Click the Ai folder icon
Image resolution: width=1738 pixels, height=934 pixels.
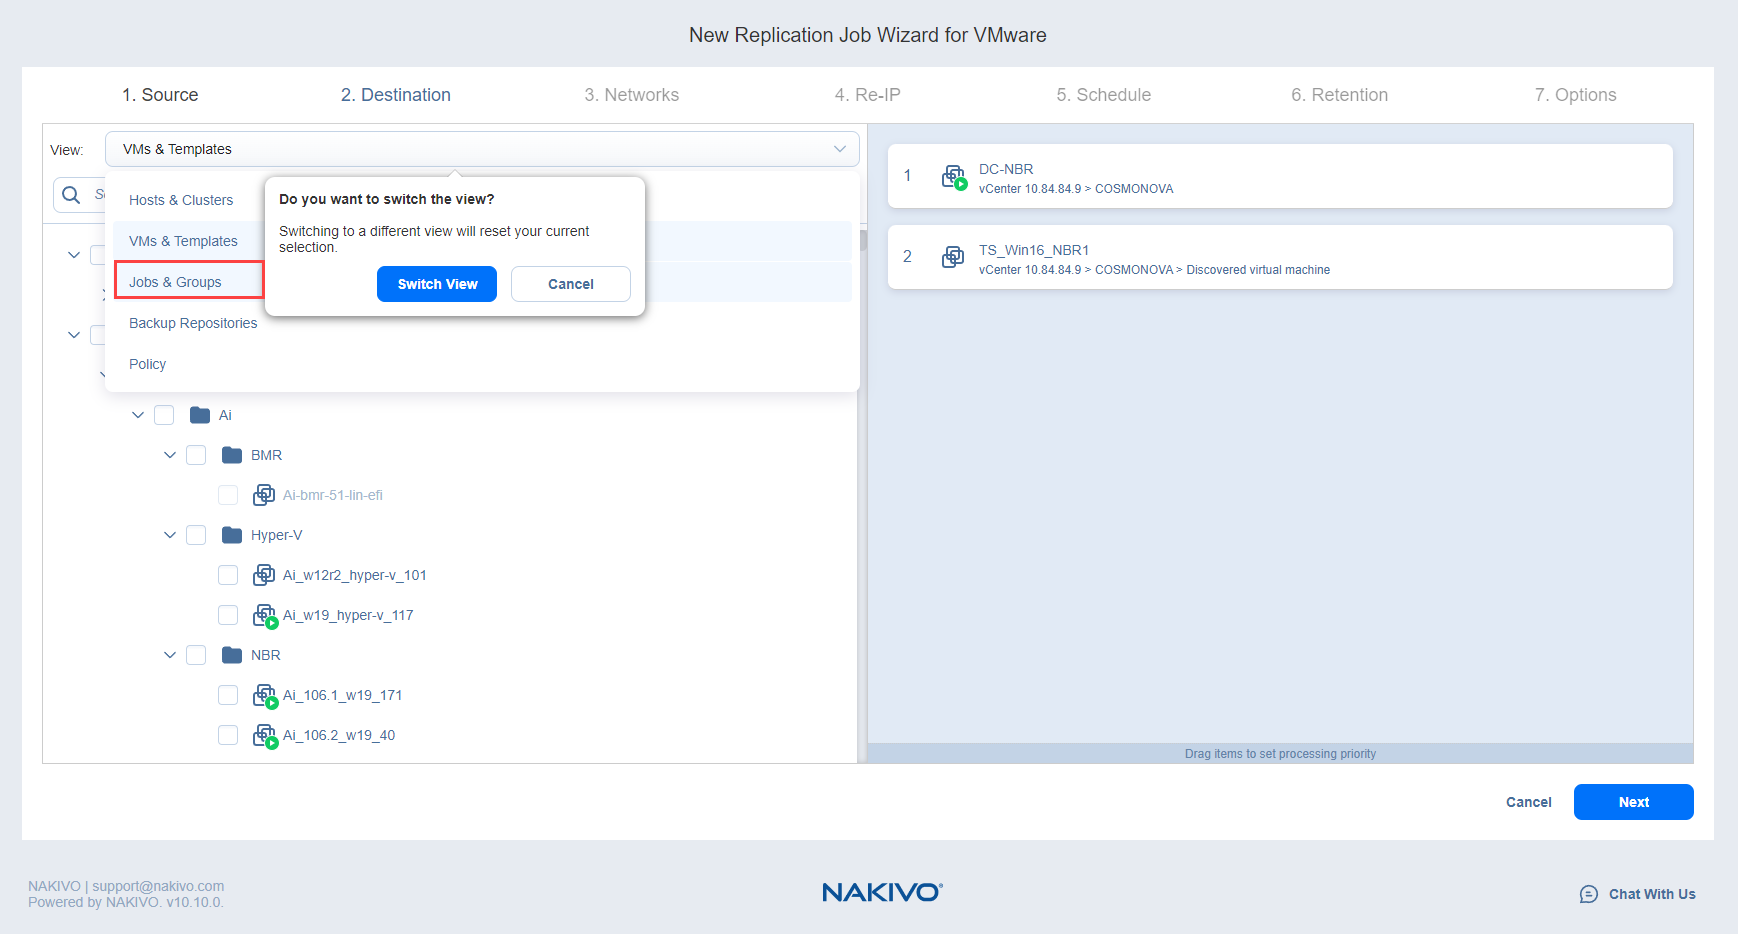tap(200, 415)
